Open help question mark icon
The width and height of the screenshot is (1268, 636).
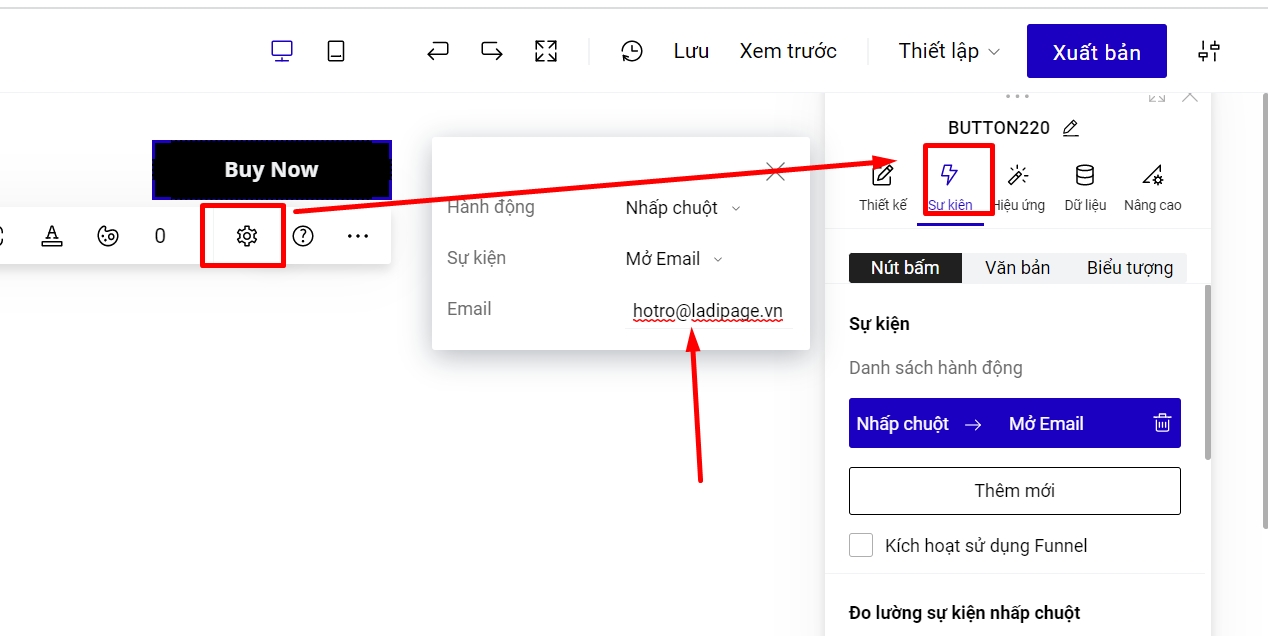(303, 236)
